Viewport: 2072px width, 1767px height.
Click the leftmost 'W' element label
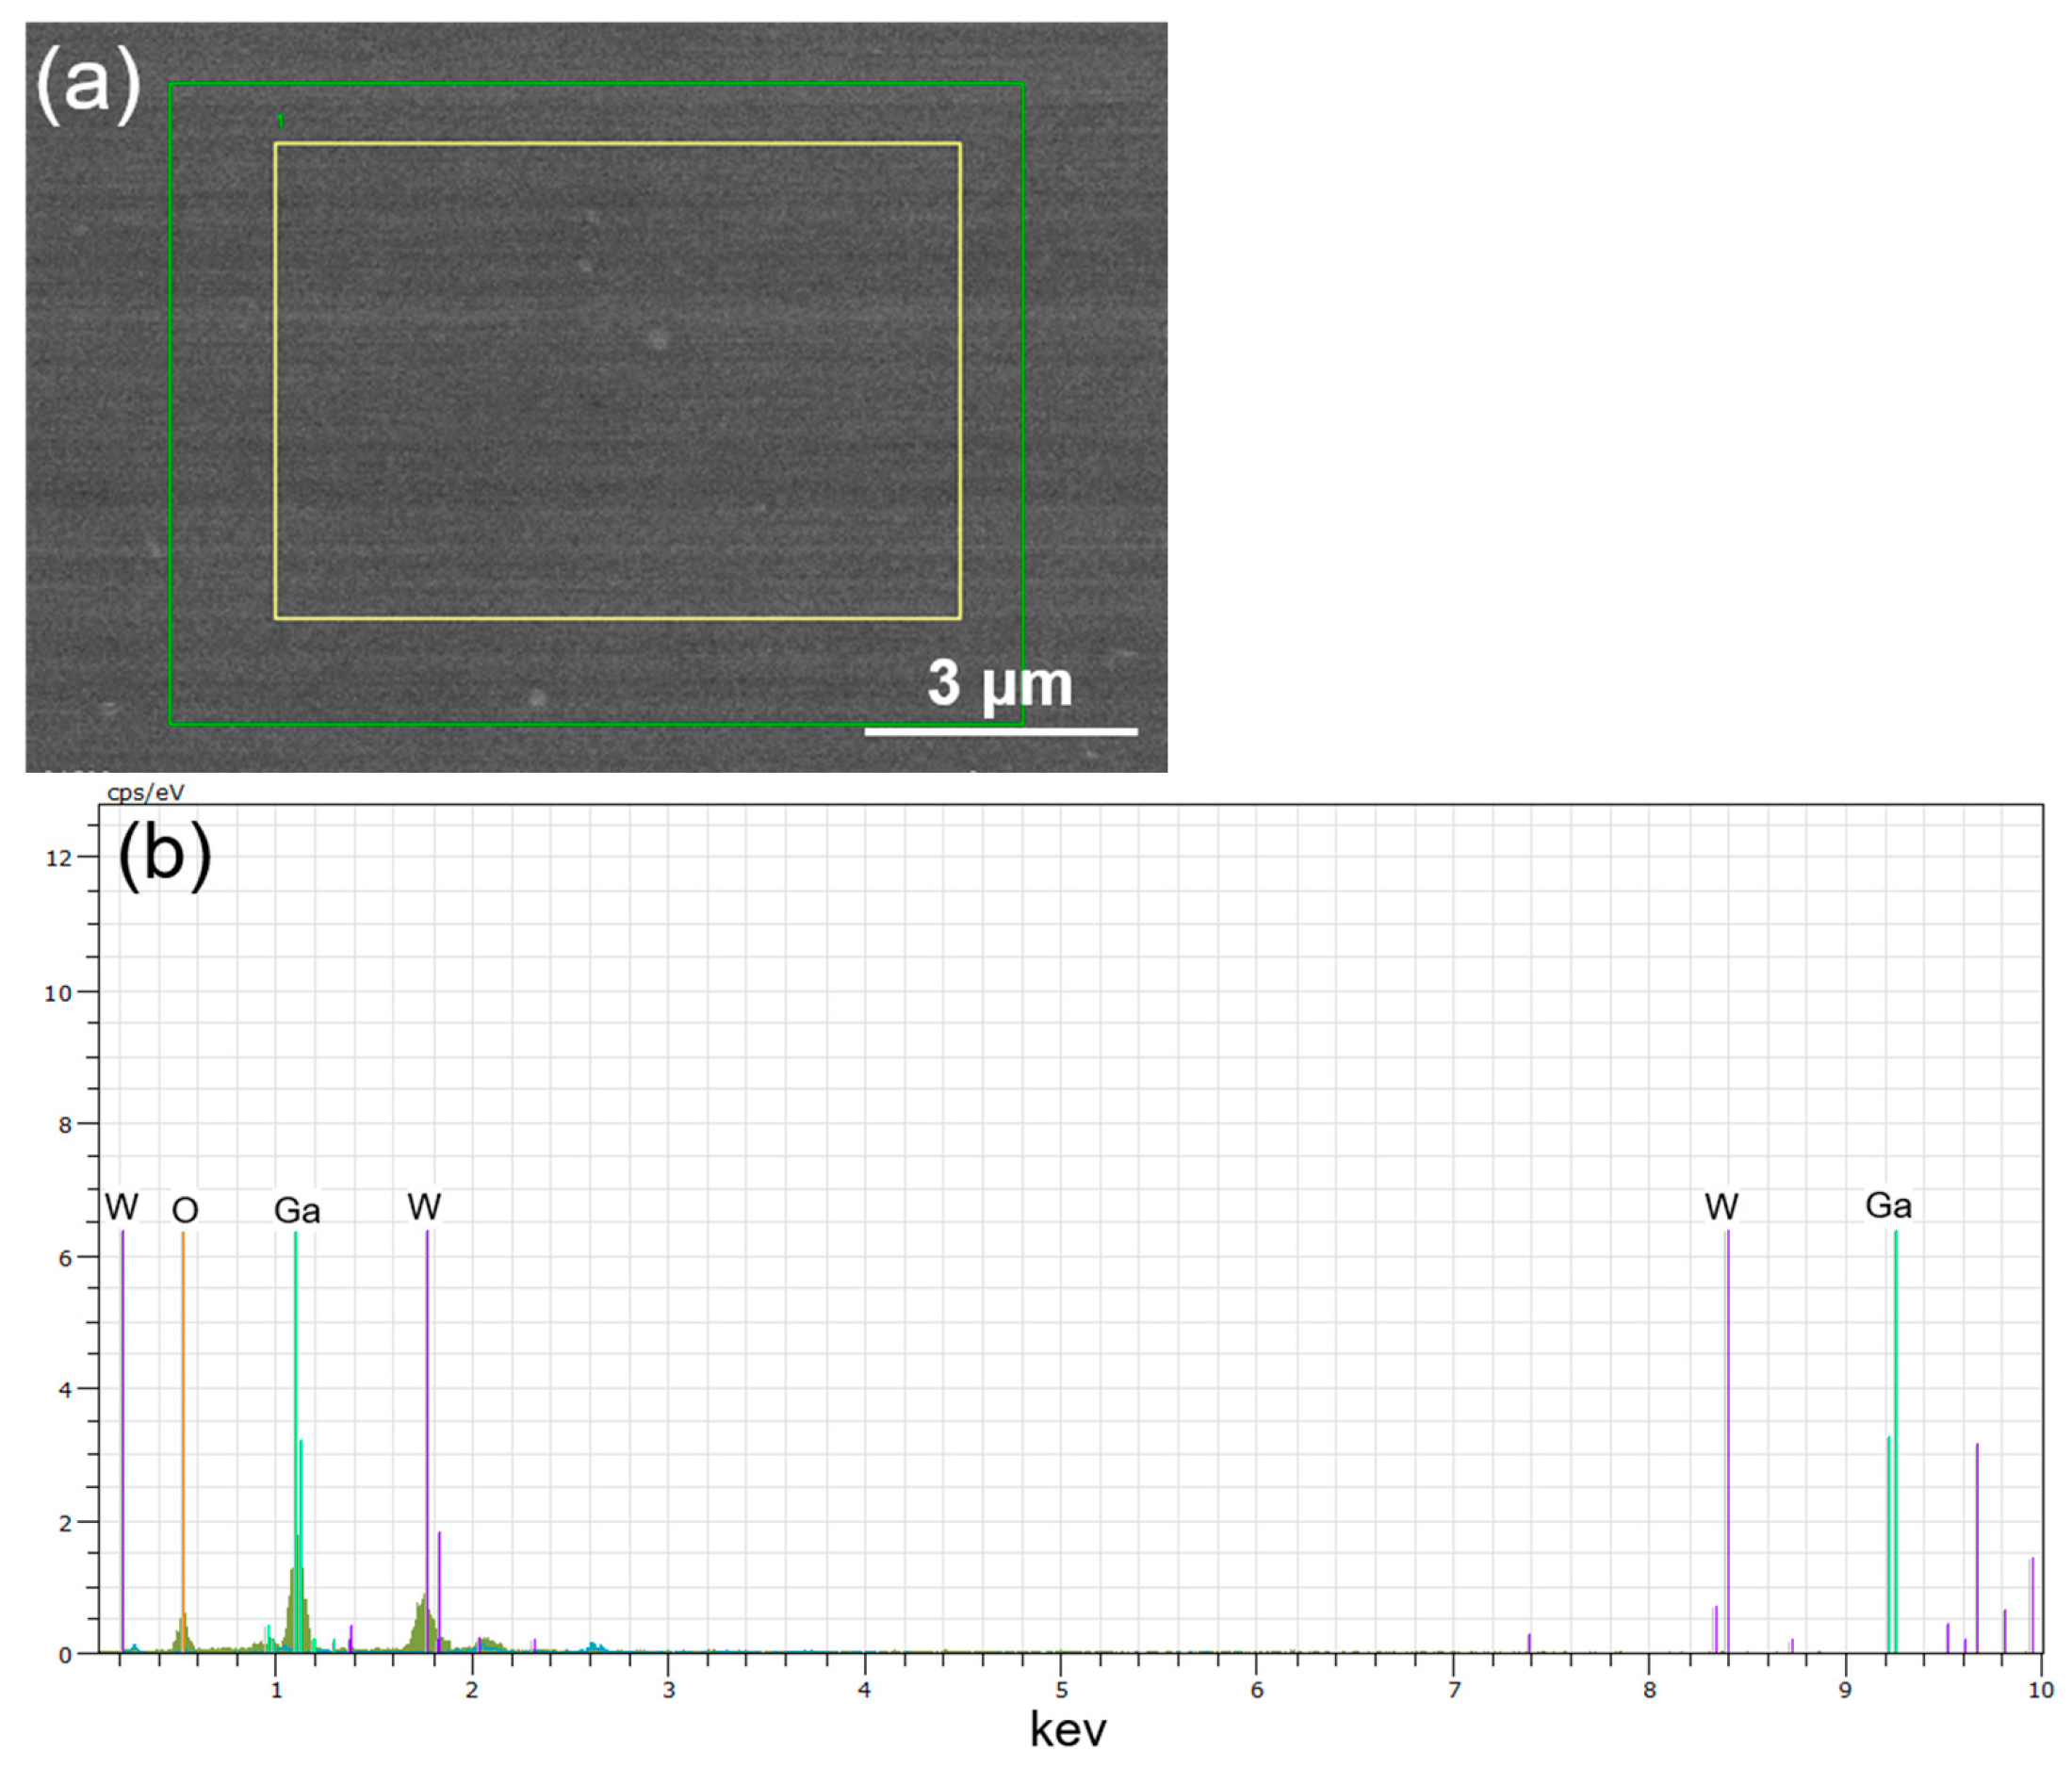tap(121, 1207)
